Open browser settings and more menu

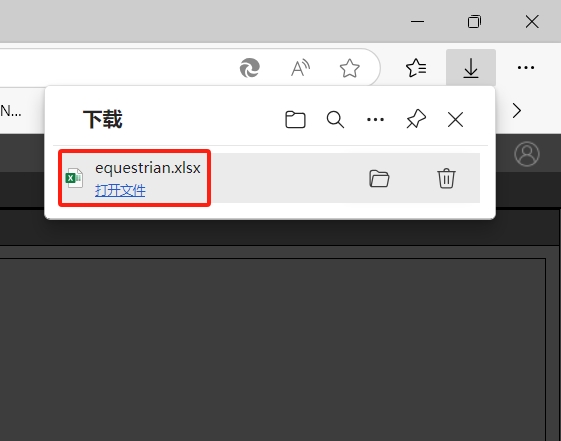click(x=526, y=68)
